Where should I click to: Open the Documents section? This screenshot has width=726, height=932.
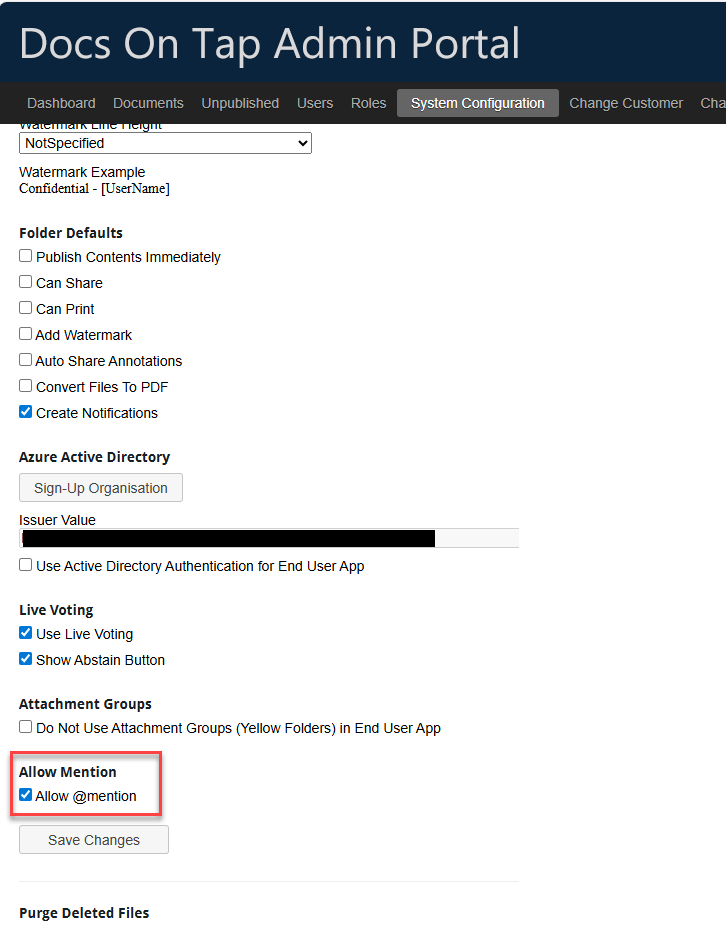pyautogui.click(x=148, y=103)
